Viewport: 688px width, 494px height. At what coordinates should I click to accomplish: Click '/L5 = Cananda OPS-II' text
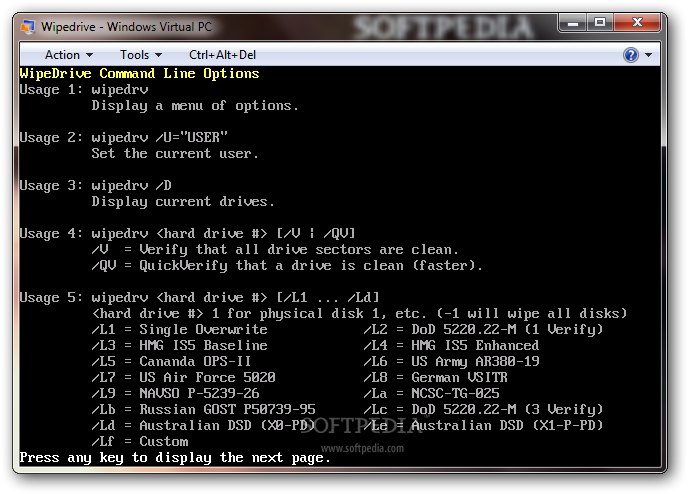tap(171, 362)
